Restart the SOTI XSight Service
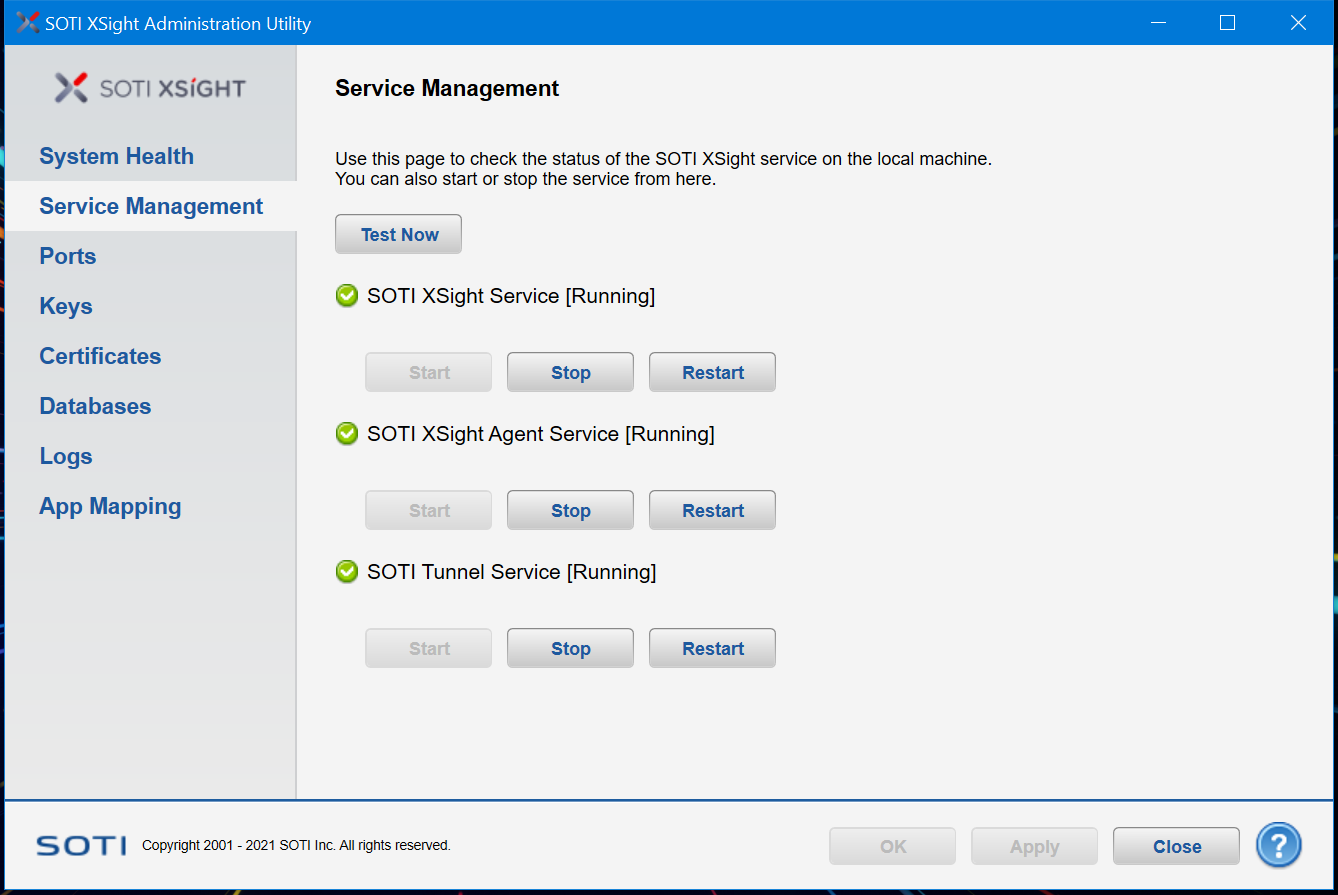 (x=712, y=372)
